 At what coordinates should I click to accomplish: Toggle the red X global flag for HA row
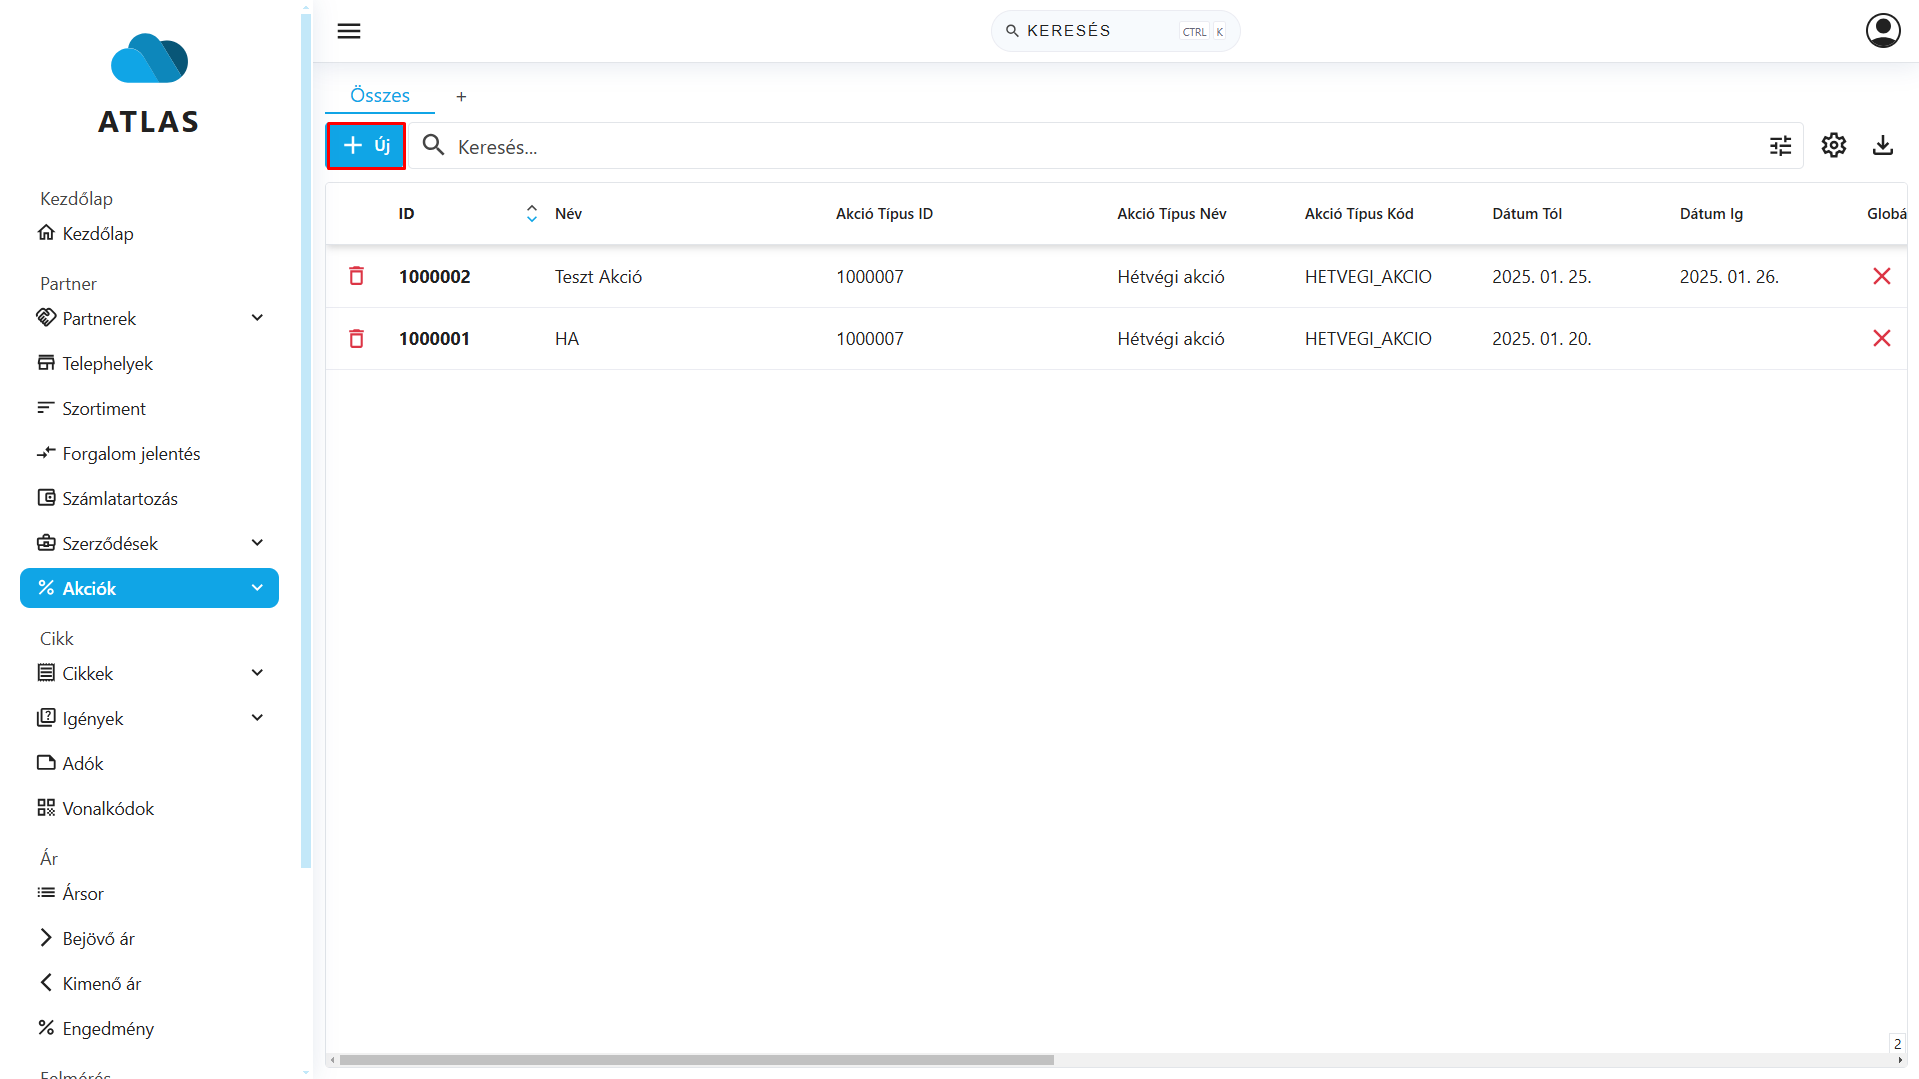pyautogui.click(x=1881, y=339)
